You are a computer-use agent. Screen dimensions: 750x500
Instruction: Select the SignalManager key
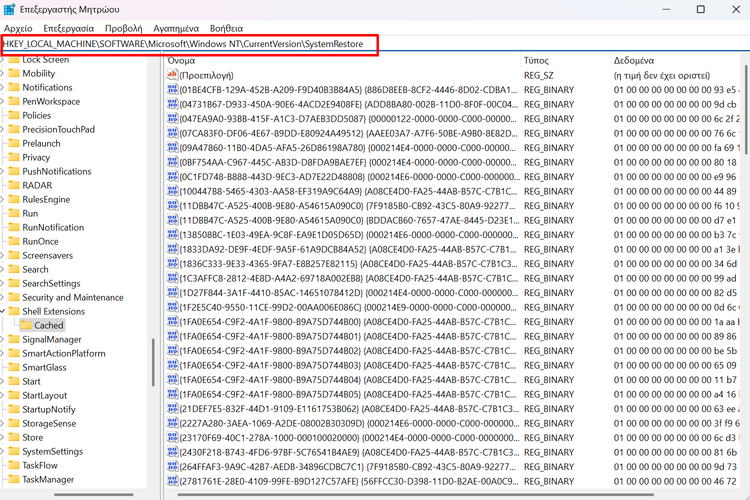point(52,339)
